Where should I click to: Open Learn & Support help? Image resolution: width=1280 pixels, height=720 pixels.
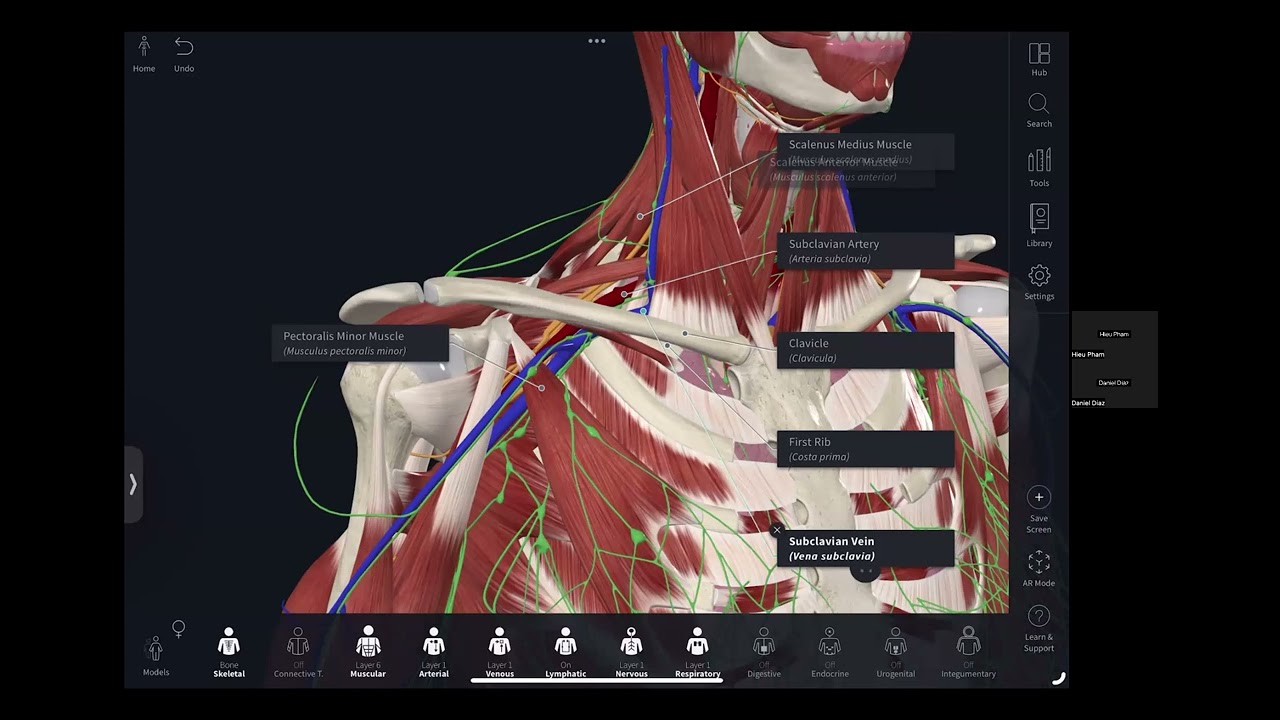[x=1039, y=629]
